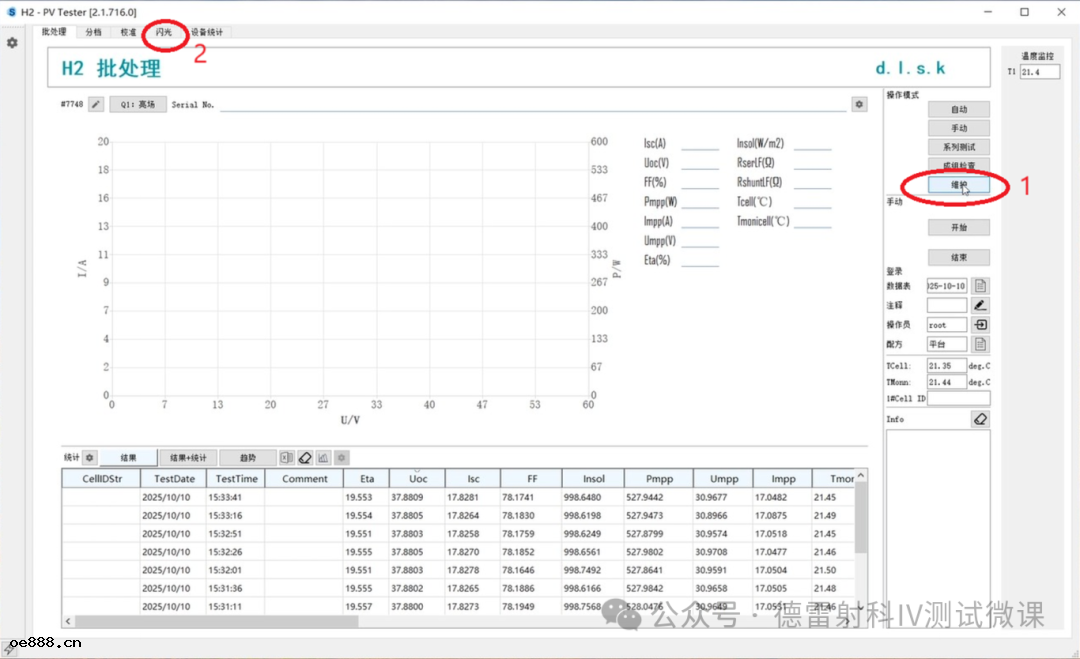Open the gear settings right of Serial No.
The height and width of the screenshot is (659, 1080).
click(858, 104)
